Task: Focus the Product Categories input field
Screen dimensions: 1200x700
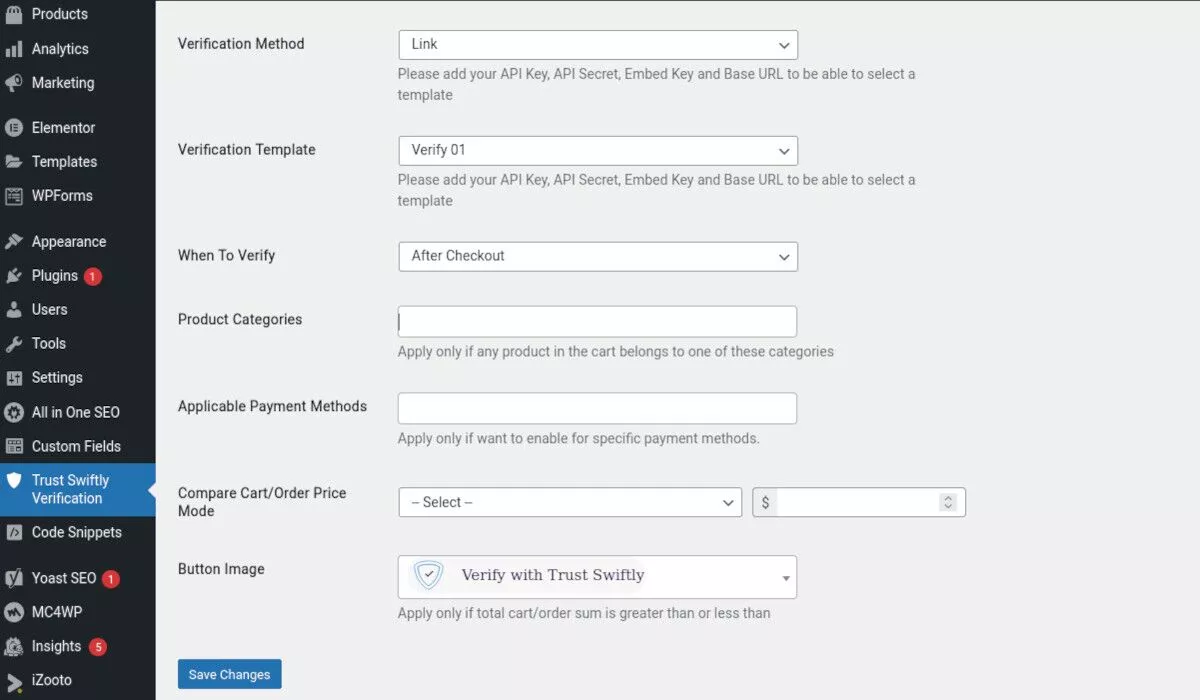Action: (597, 321)
